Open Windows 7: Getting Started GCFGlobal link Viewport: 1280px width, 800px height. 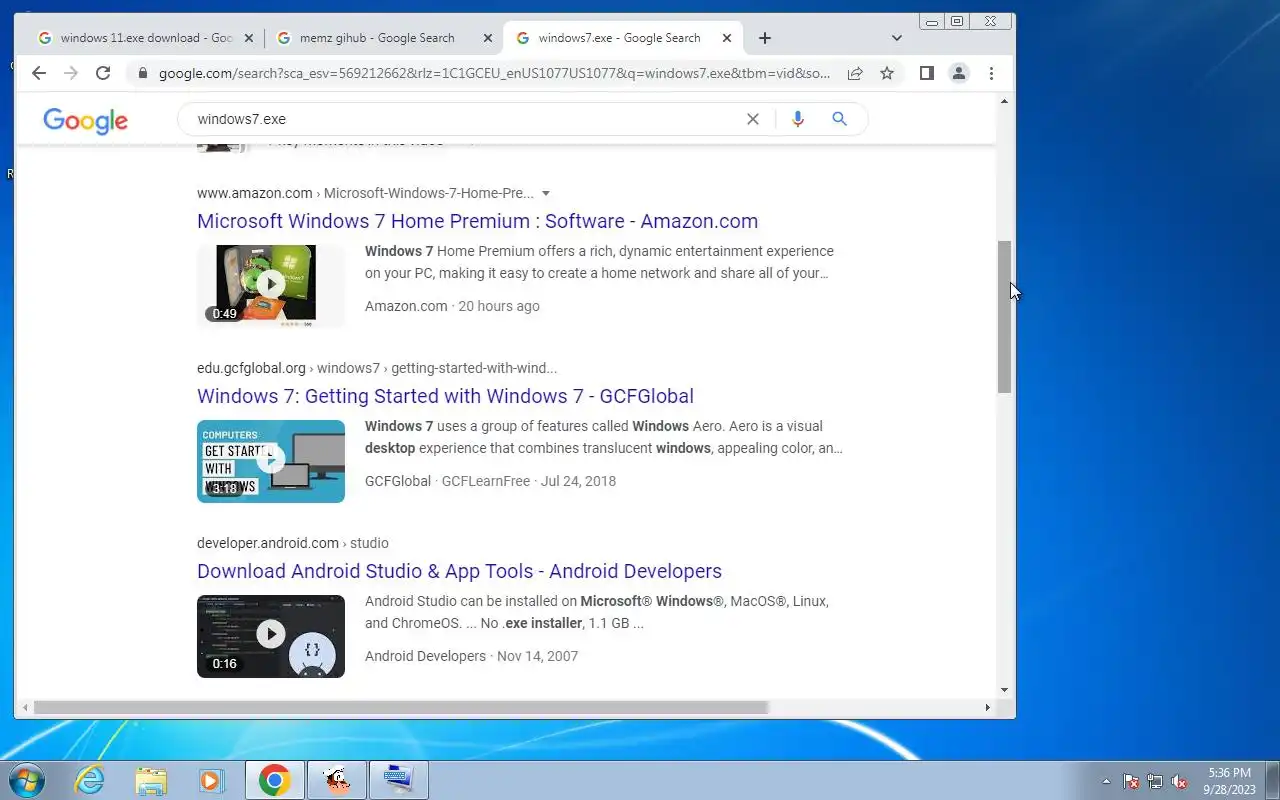(445, 396)
